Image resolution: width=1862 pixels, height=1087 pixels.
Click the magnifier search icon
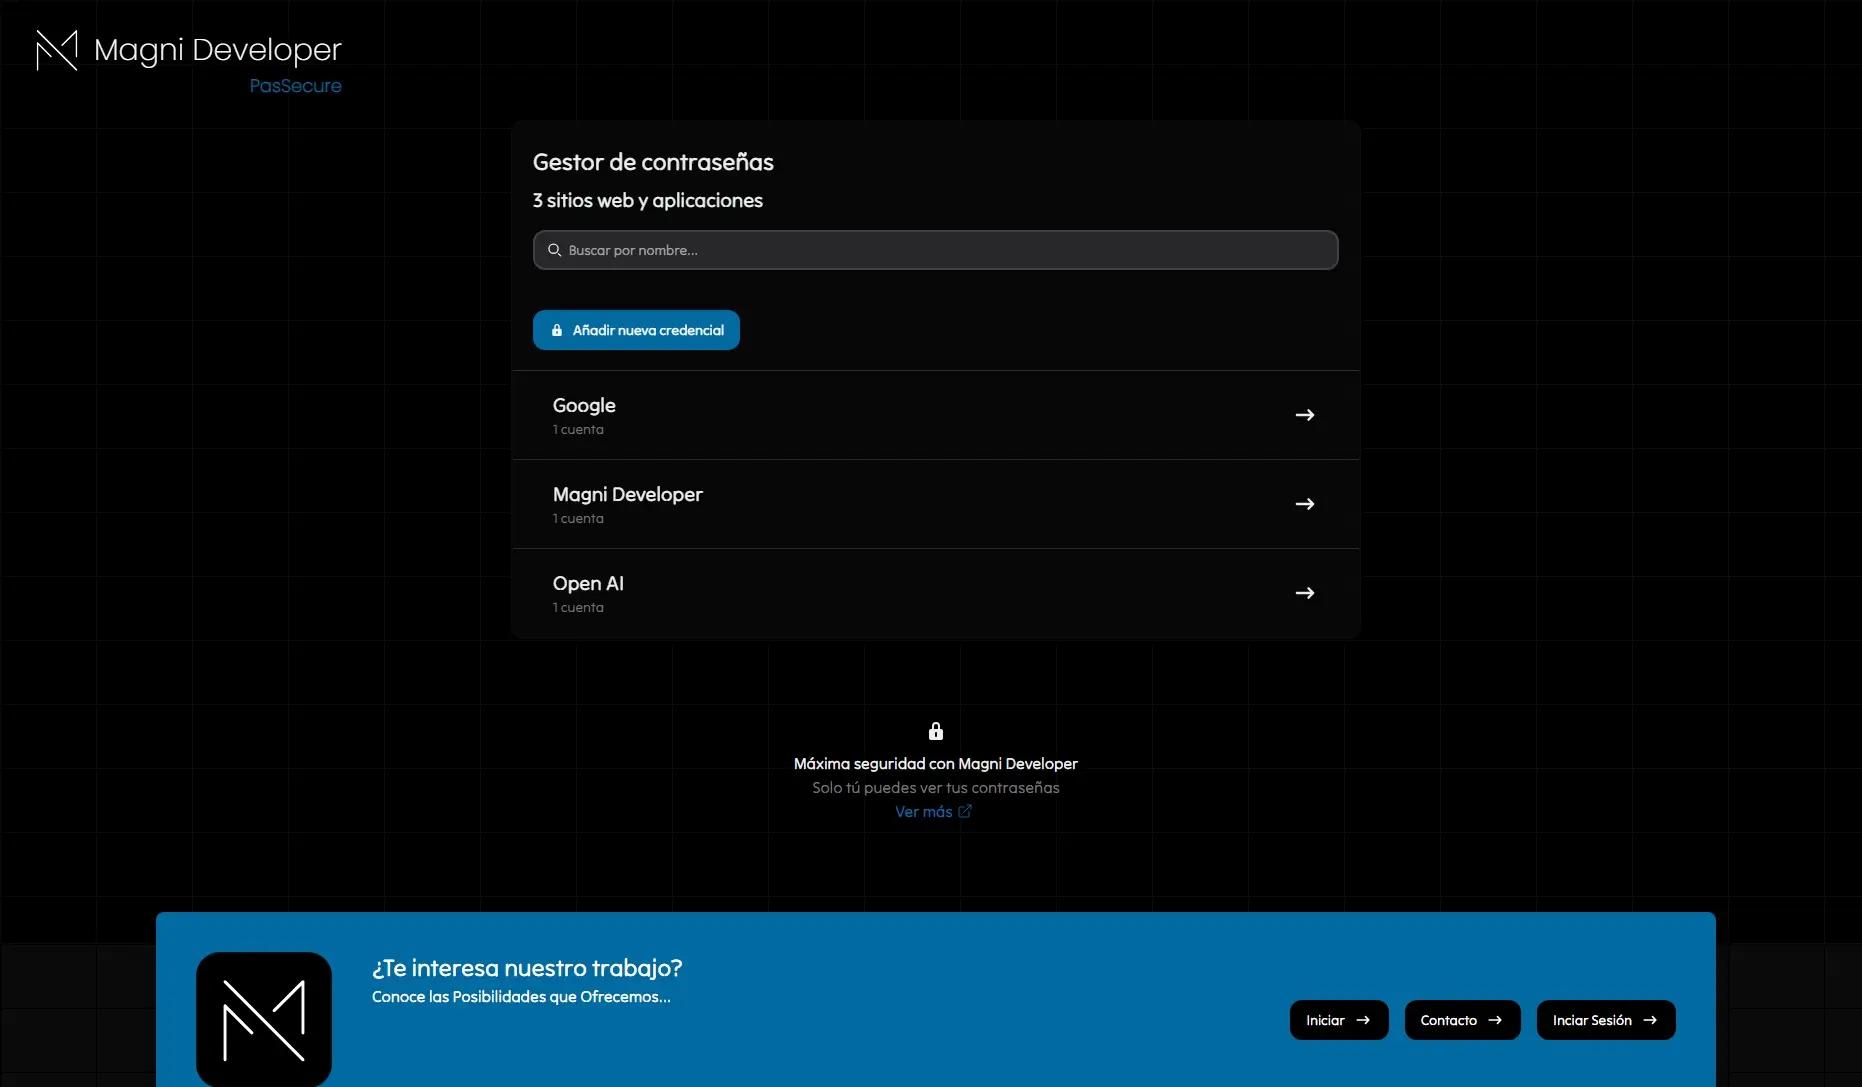click(554, 250)
